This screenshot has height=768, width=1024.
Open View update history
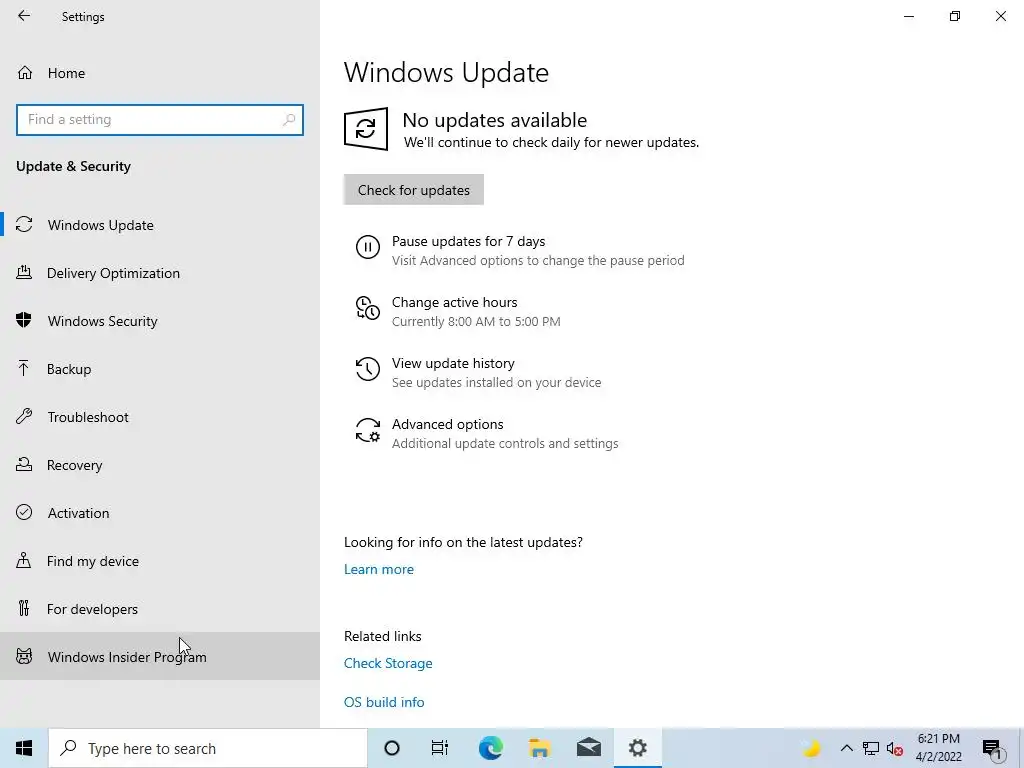[x=478, y=372]
